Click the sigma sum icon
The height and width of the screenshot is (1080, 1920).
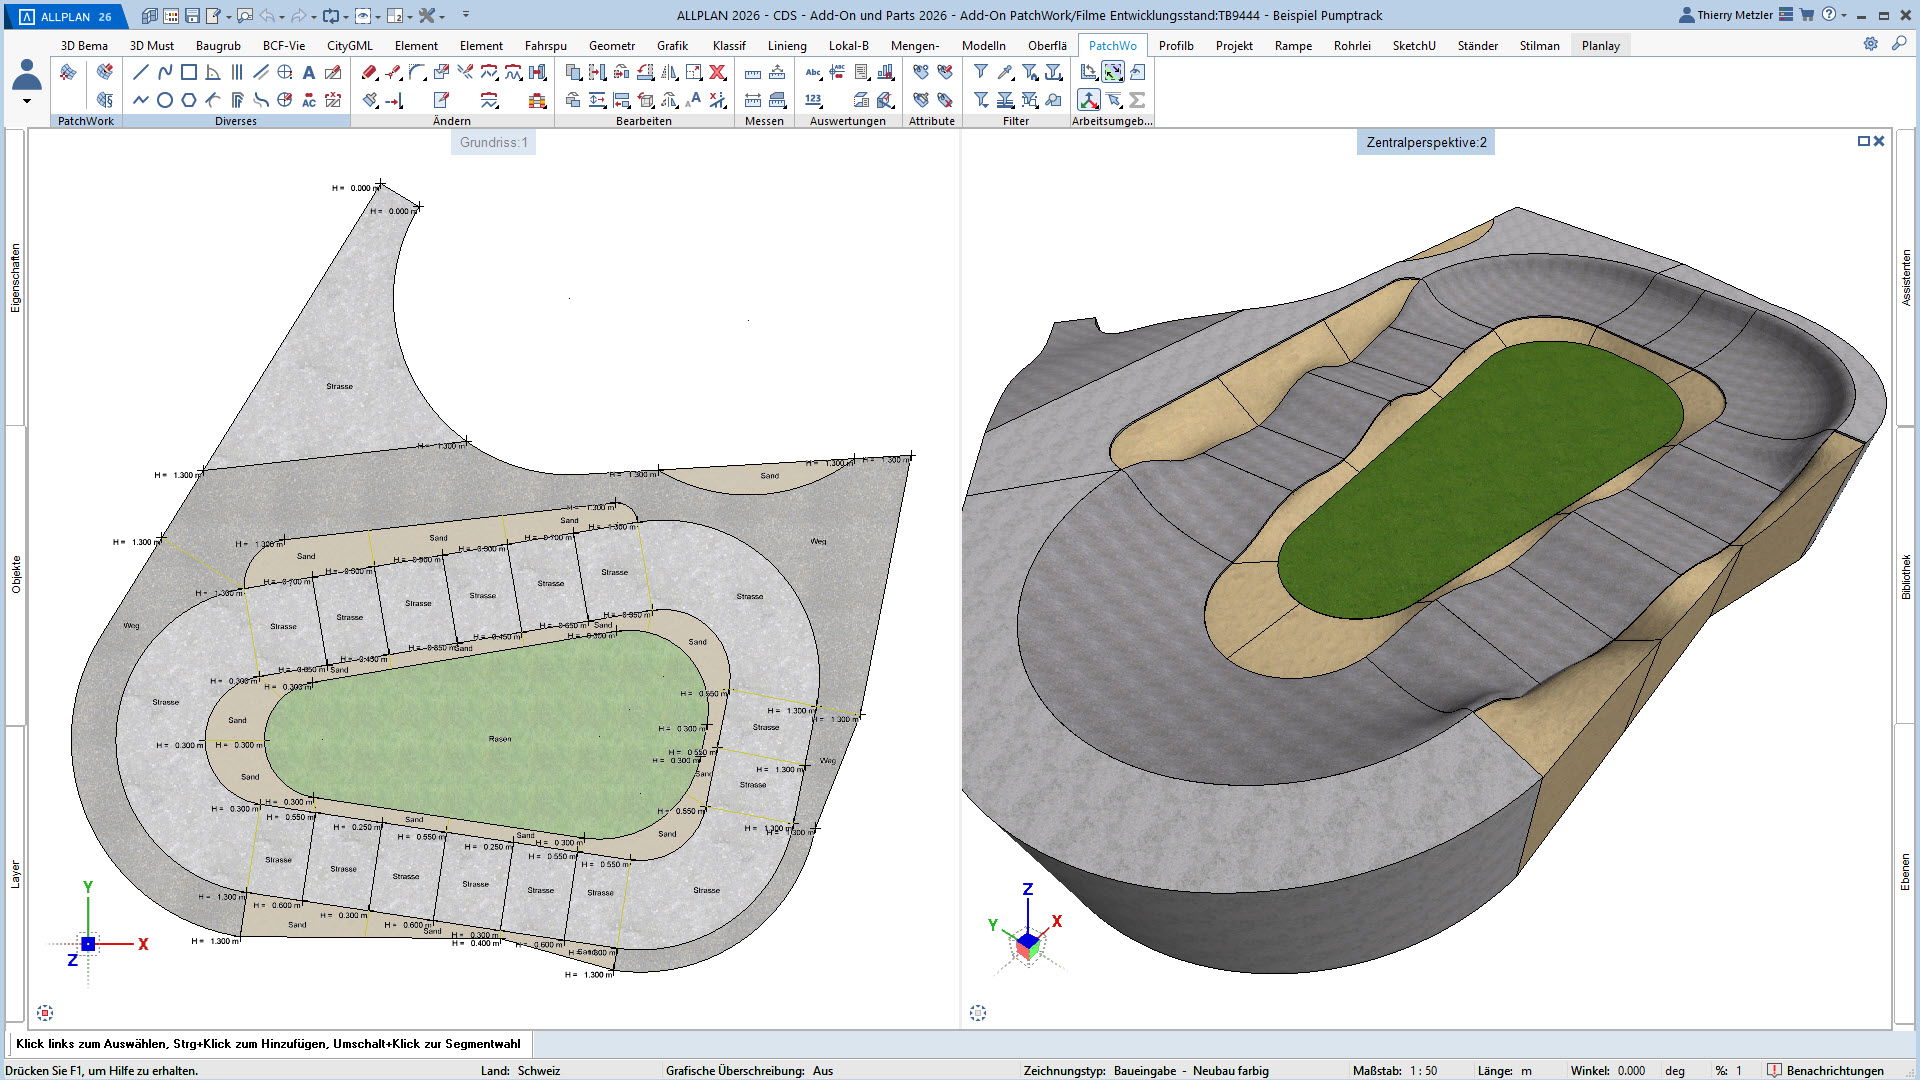tap(1137, 100)
